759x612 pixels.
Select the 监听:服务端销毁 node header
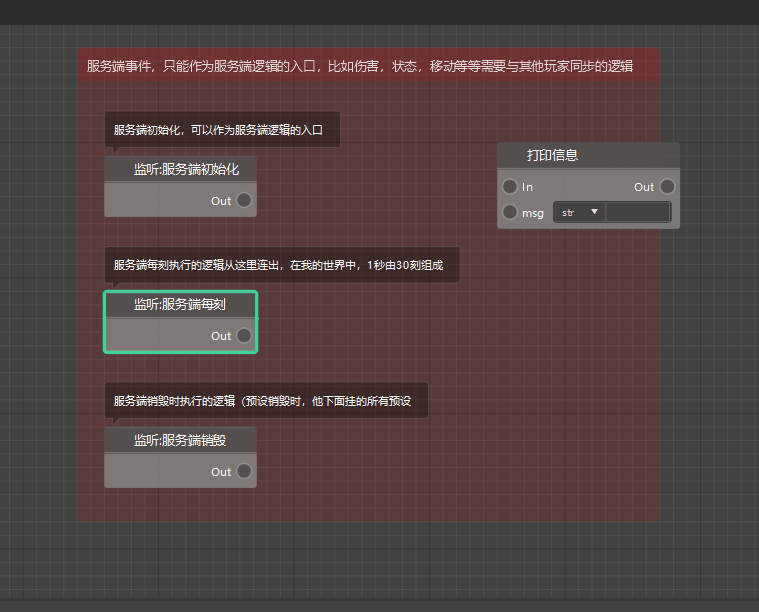coord(181,440)
